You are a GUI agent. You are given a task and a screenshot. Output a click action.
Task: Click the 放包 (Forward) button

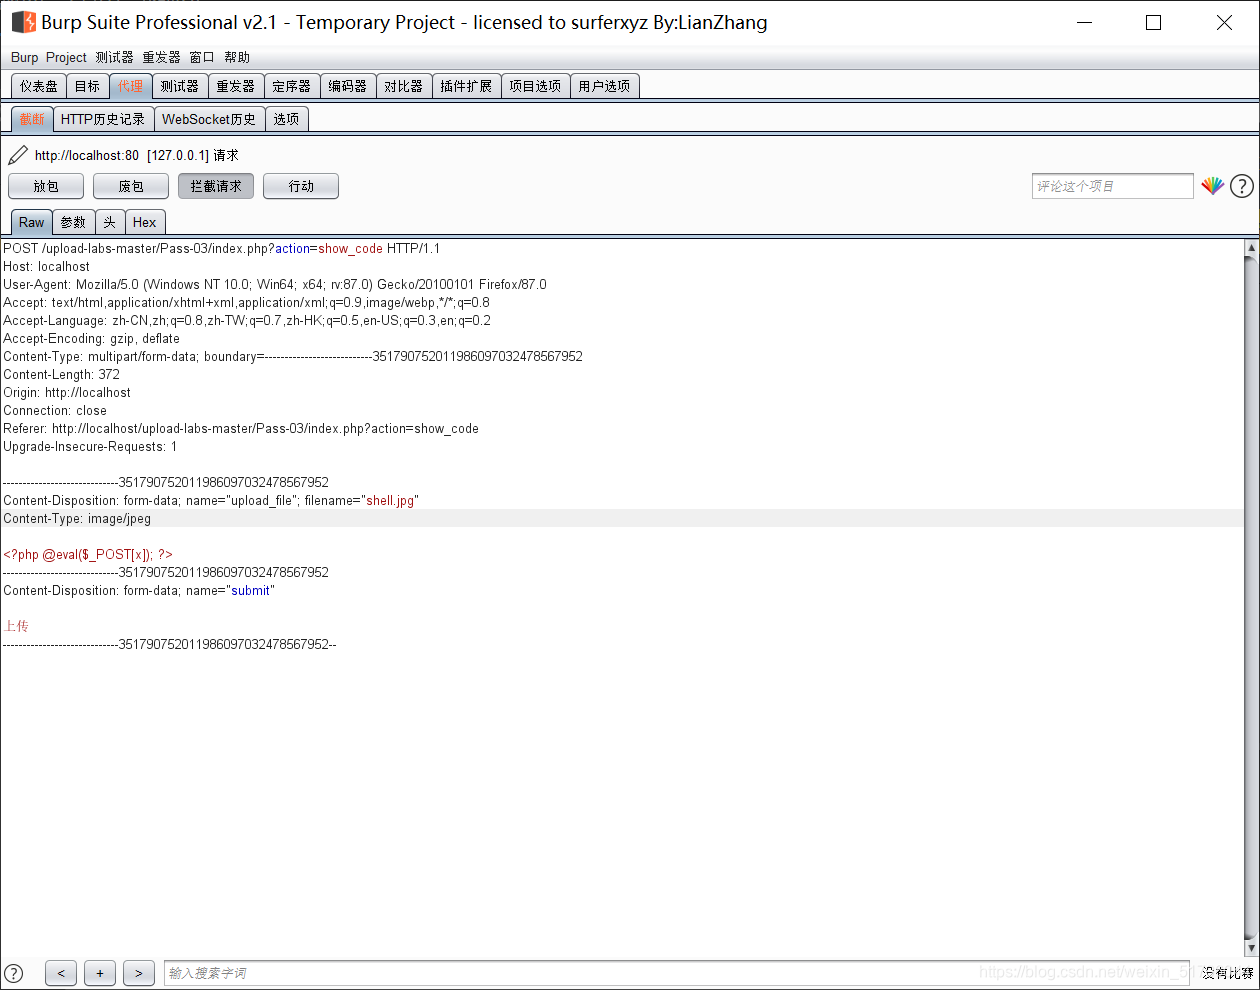pyautogui.click(x=46, y=186)
